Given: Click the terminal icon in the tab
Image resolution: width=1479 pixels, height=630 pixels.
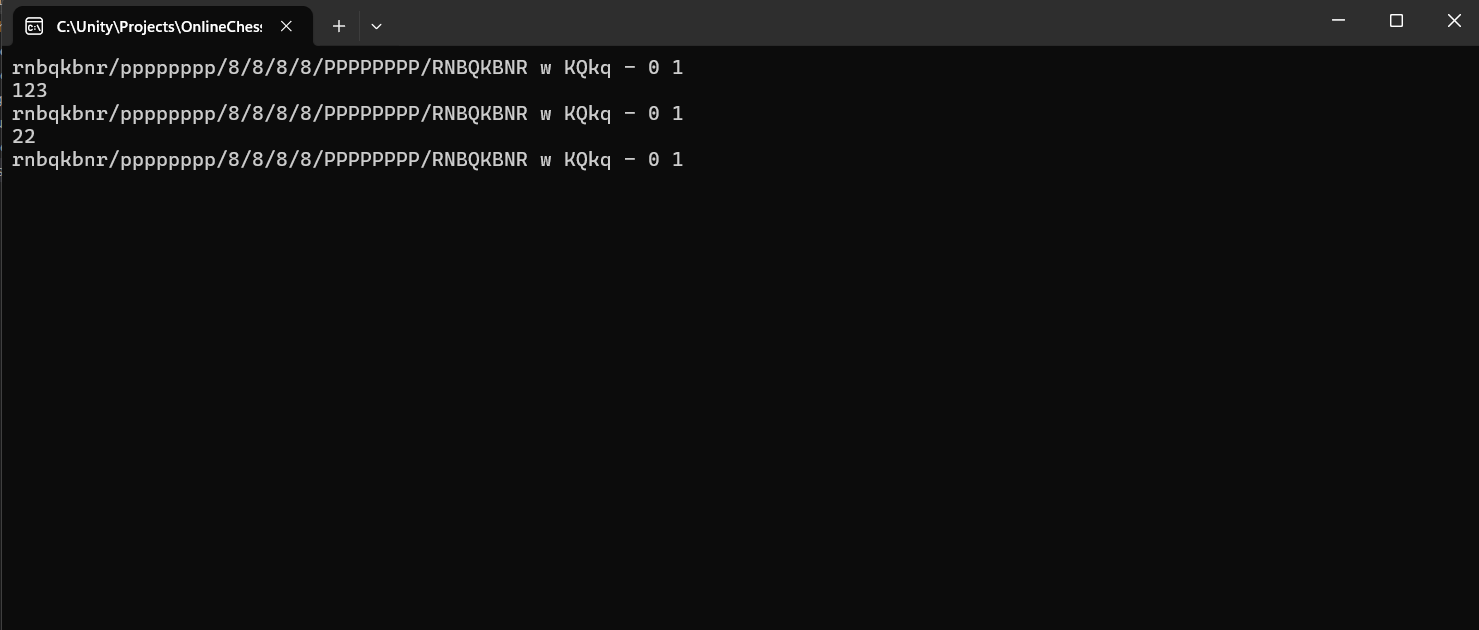Looking at the screenshot, I should point(34,27).
